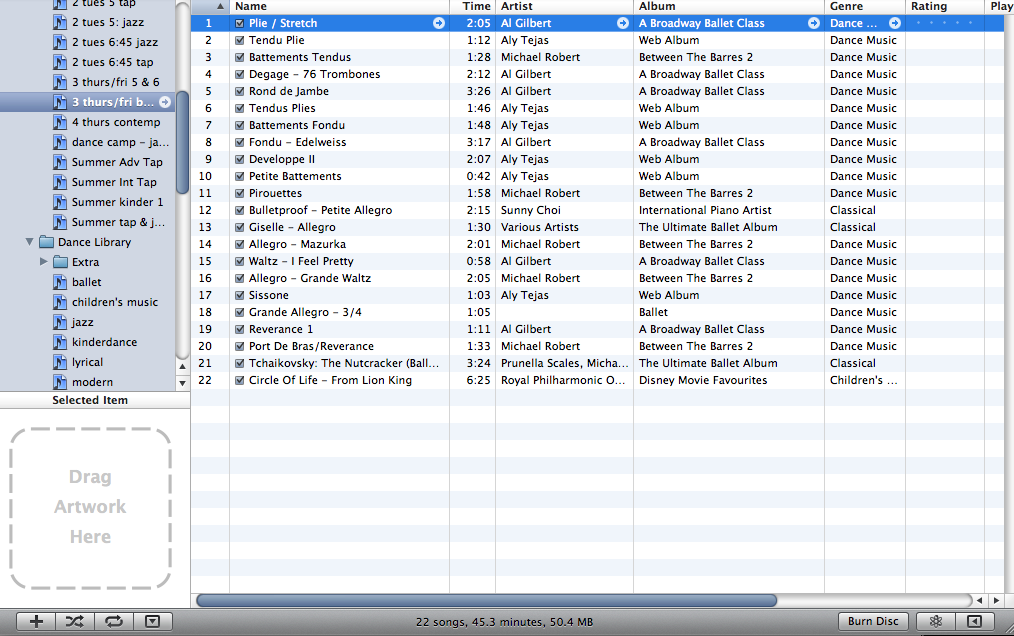
Task: Uncheck the Pirouettes track checkbox
Action: tap(240, 193)
